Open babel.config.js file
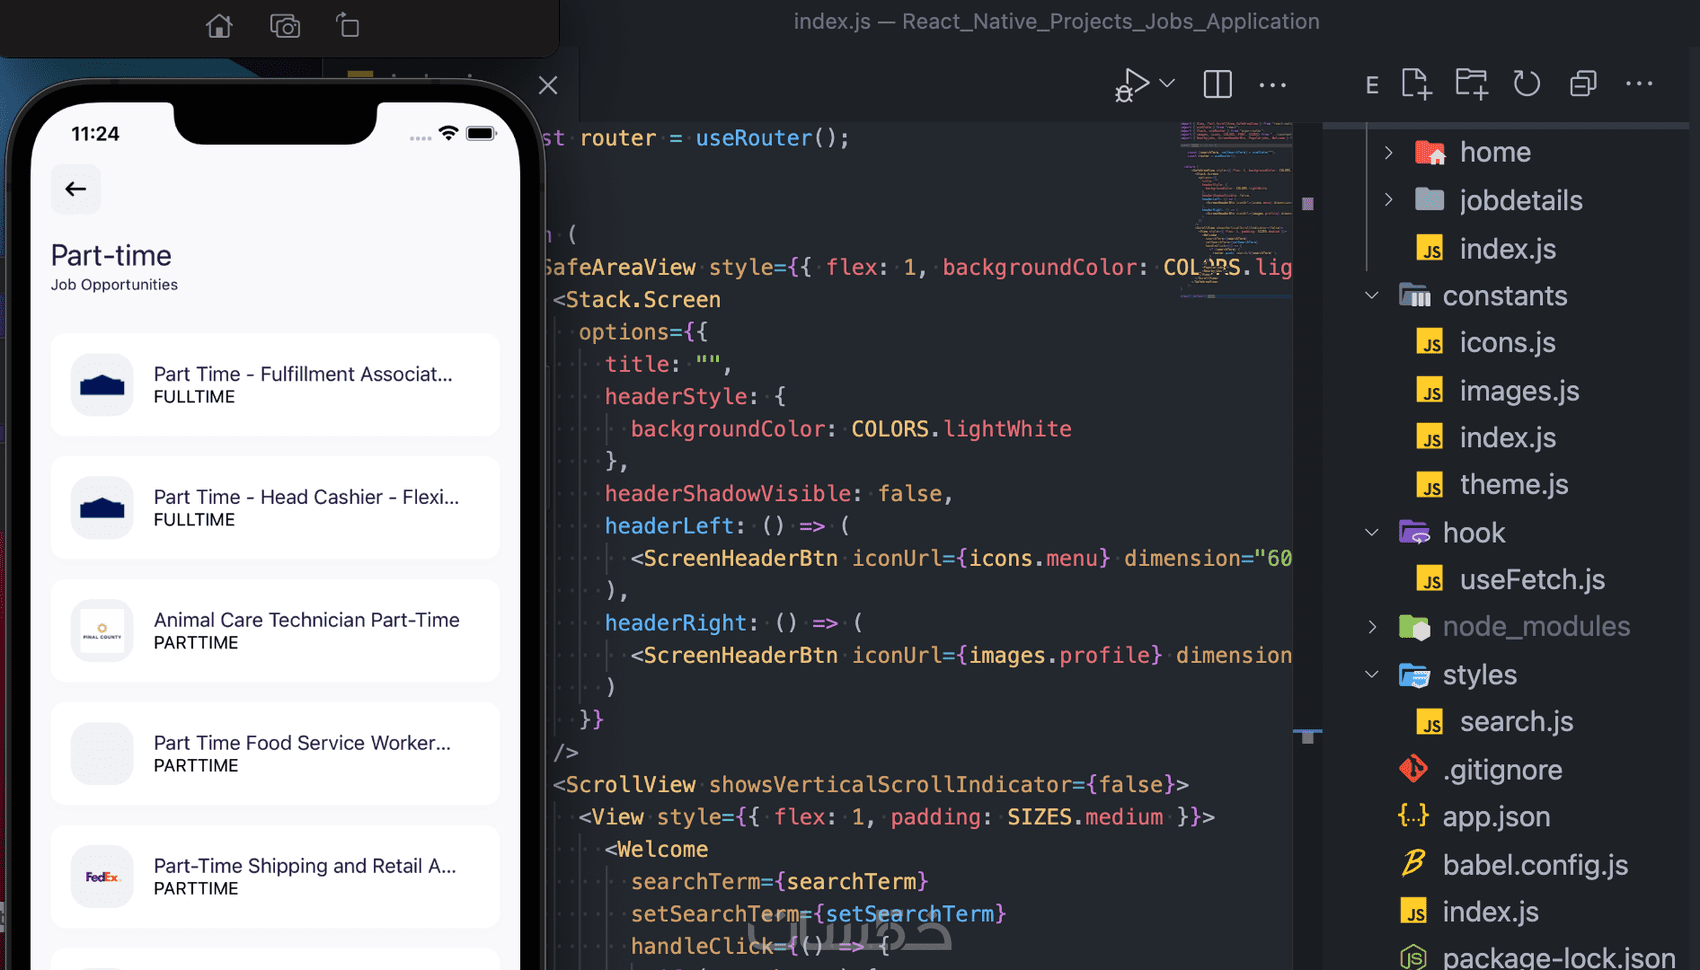1700x970 pixels. [1535, 865]
